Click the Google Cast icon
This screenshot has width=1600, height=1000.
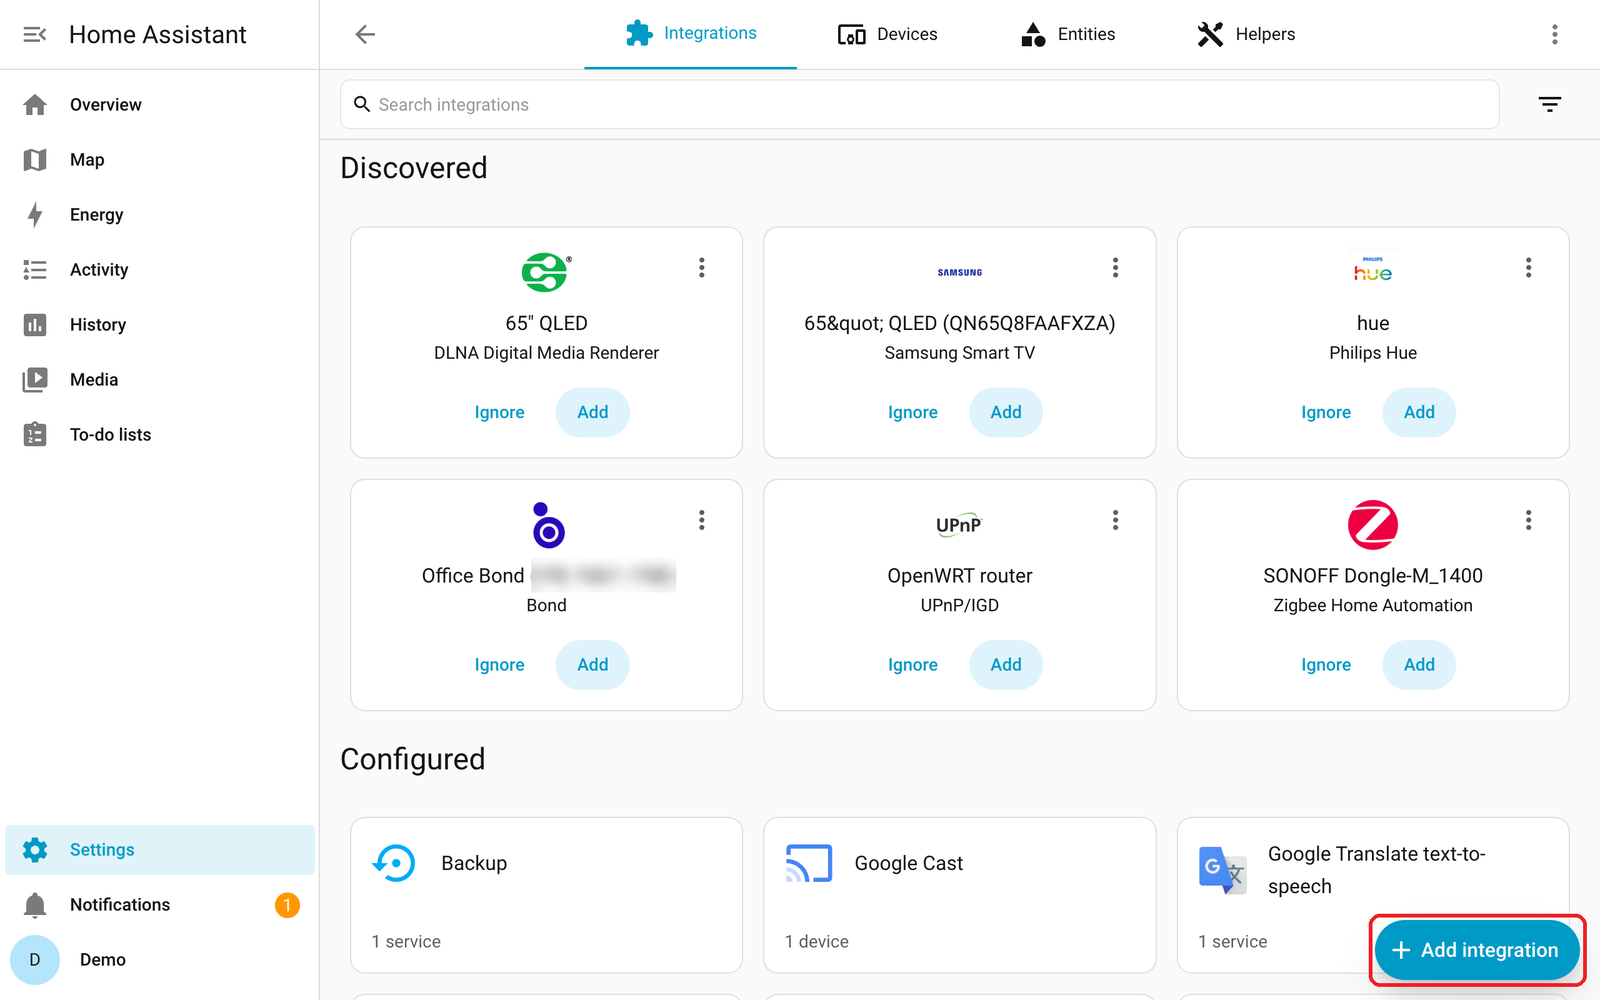click(808, 863)
